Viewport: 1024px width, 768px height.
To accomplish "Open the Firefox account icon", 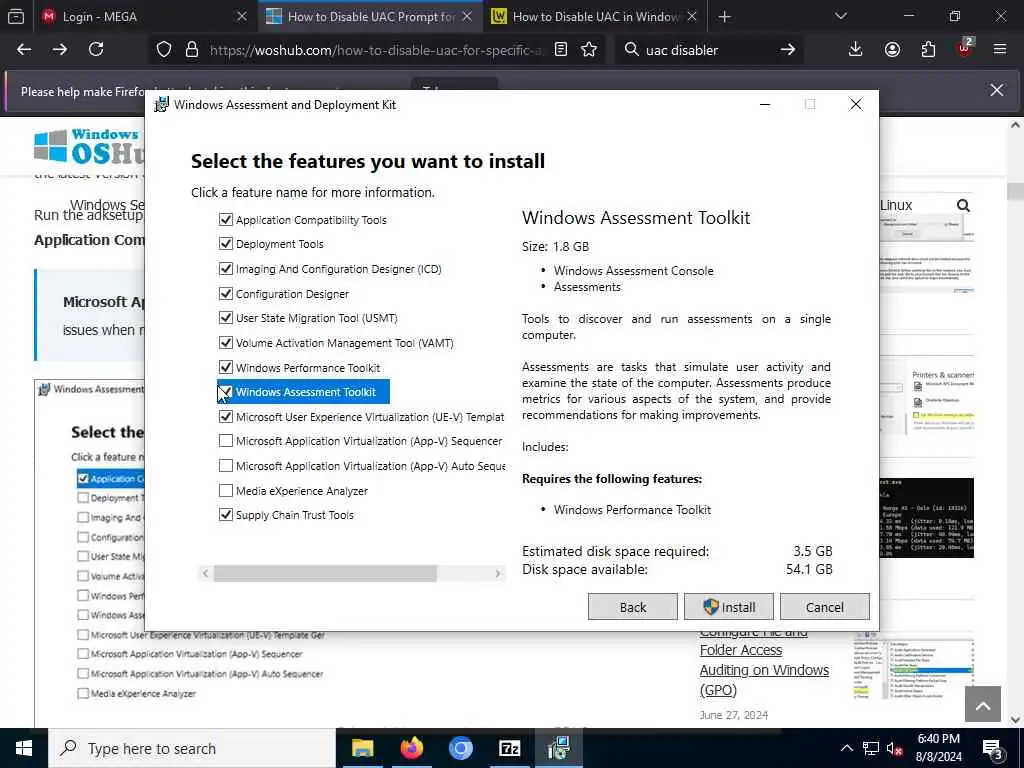I will pyautogui.click(x=892, y=50).
